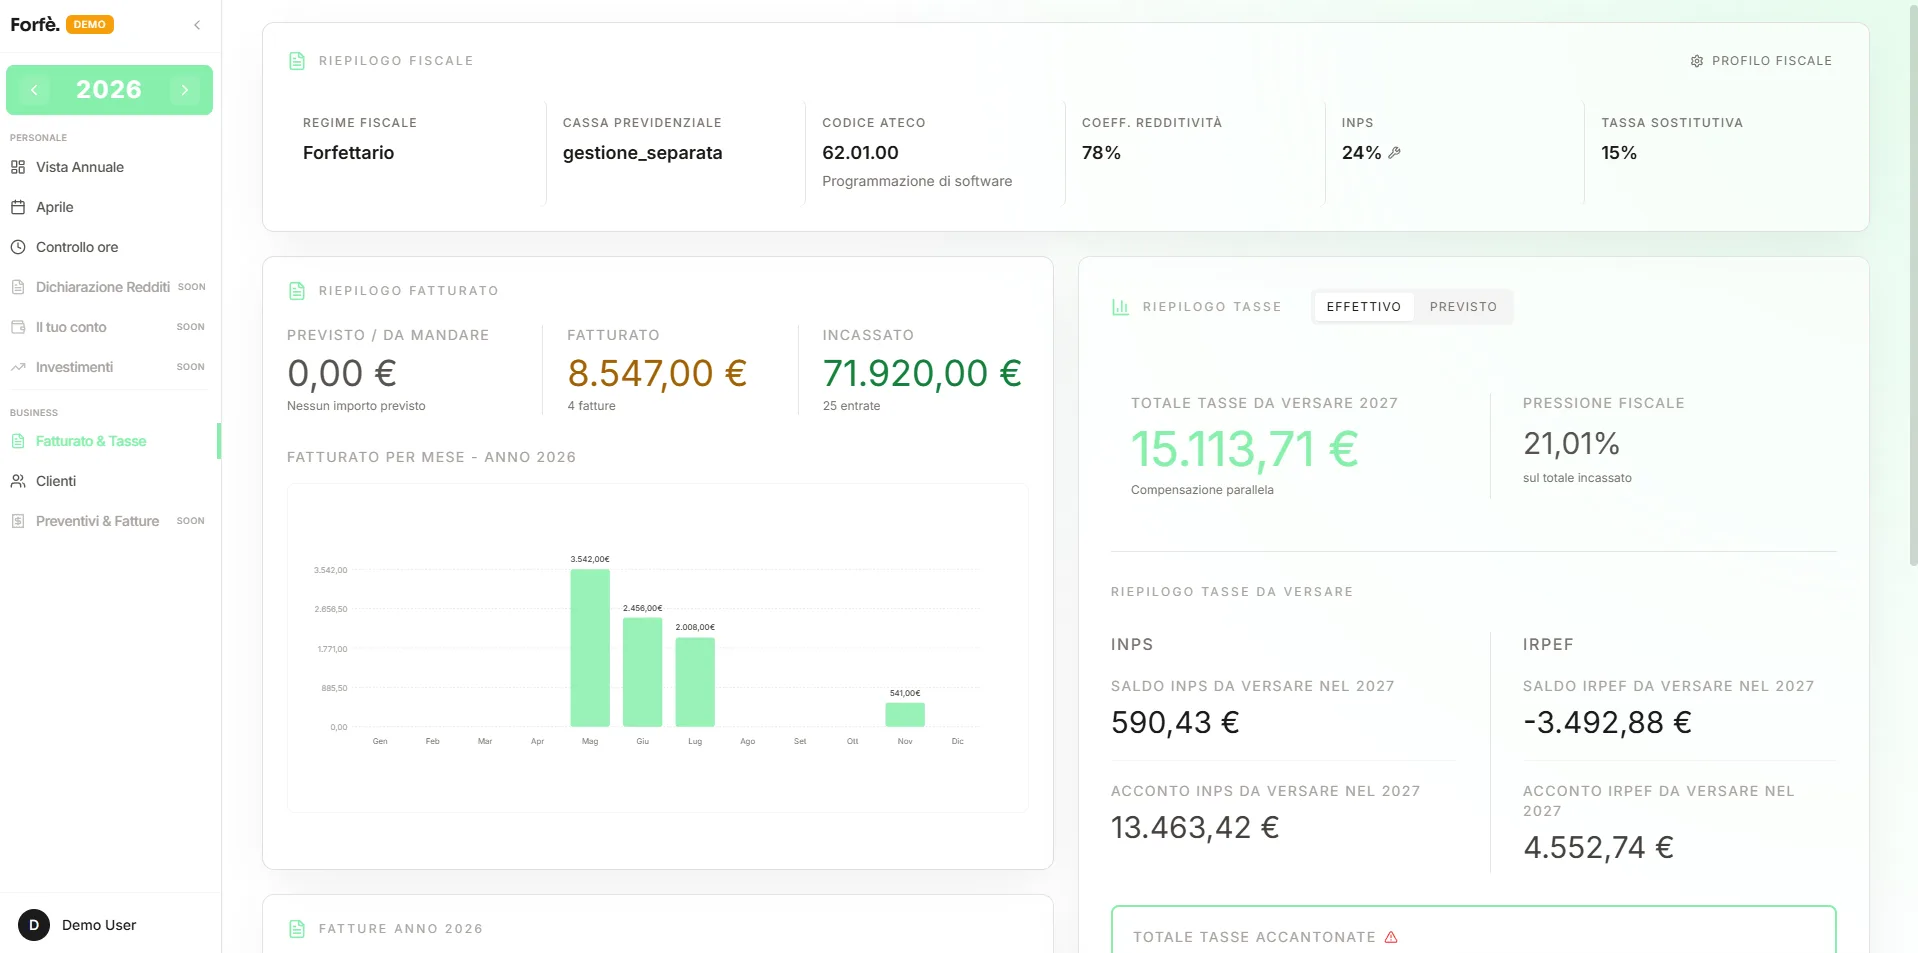Click Riepilogo Fatturato document icon
1918x953 pixels.
point(297,291)
